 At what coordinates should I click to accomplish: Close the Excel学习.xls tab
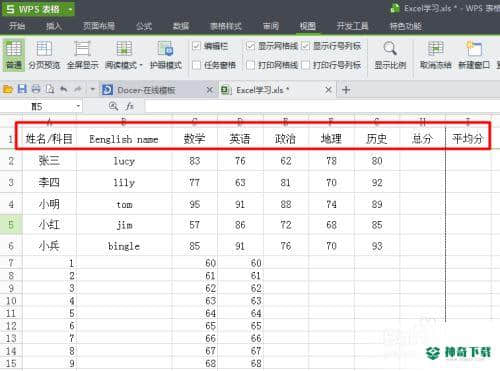[x=328, y=90]
